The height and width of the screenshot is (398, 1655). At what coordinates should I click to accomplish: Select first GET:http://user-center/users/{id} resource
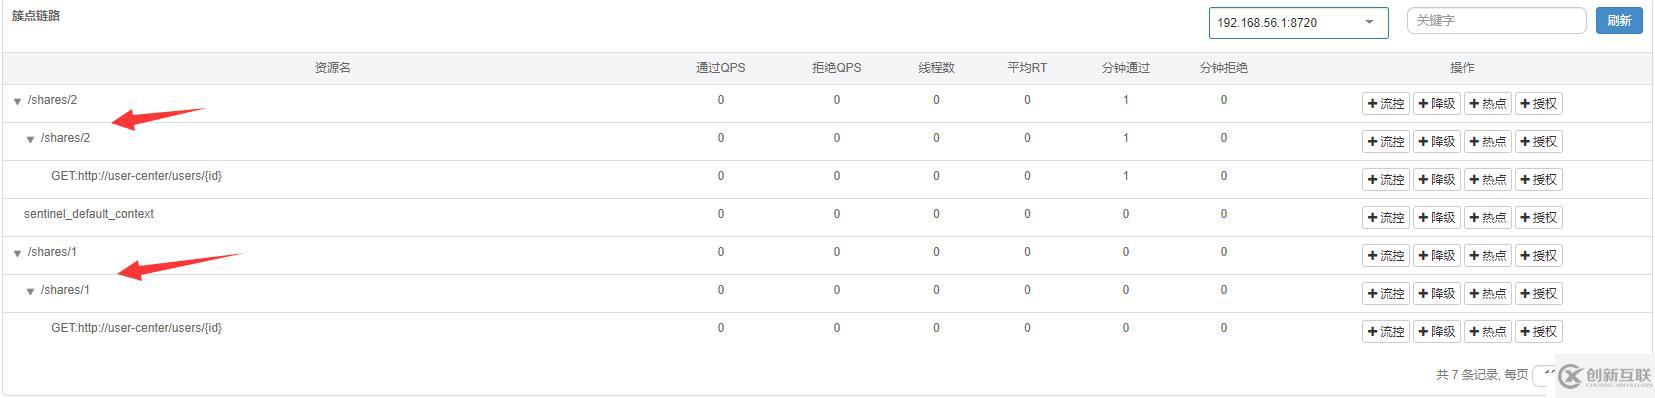point(137,176)
